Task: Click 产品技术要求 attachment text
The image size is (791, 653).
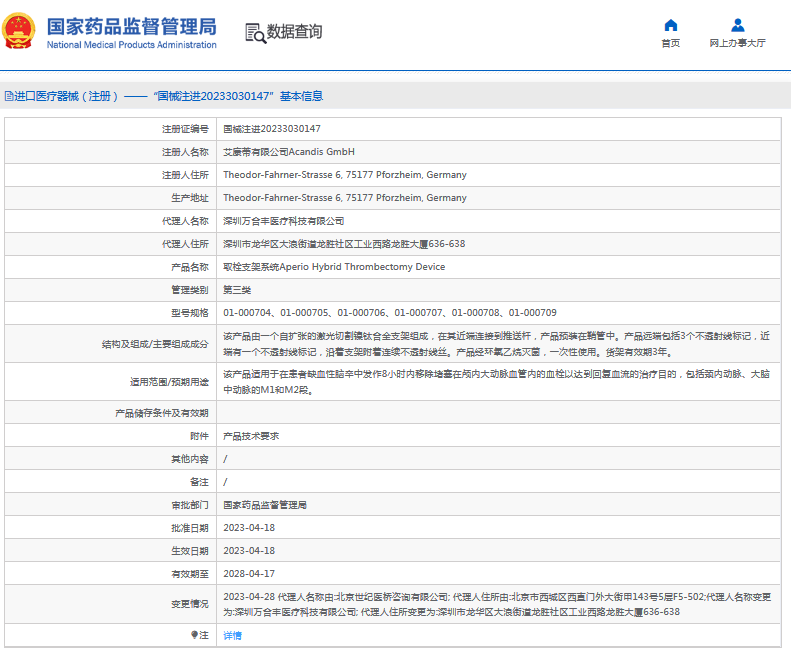Action: tap(251, 436)
